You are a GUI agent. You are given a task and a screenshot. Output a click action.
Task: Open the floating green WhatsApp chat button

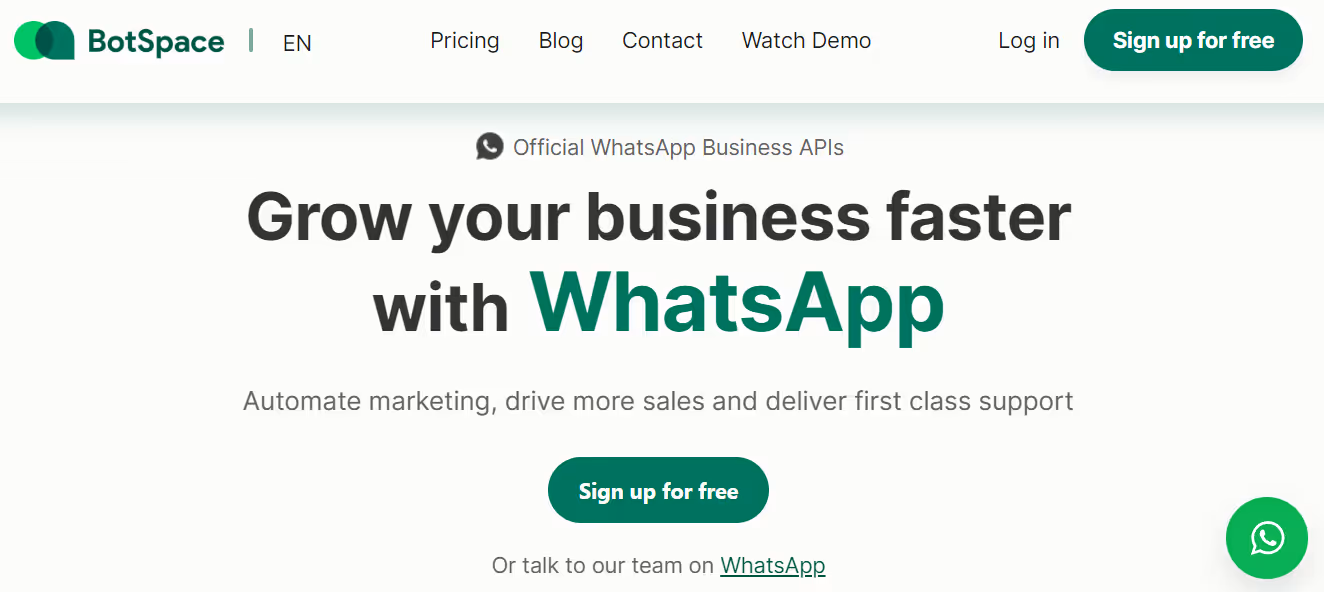(1267, 538)
